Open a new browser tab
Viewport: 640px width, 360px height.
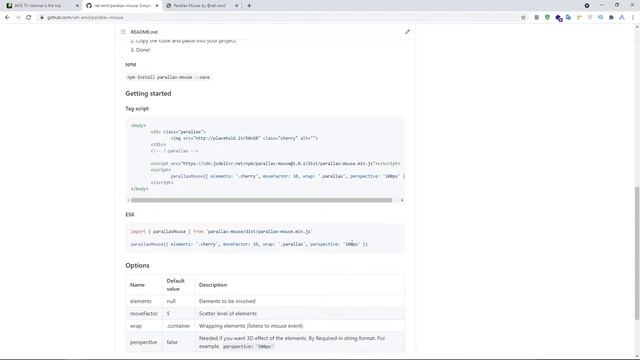click(249, 6)
